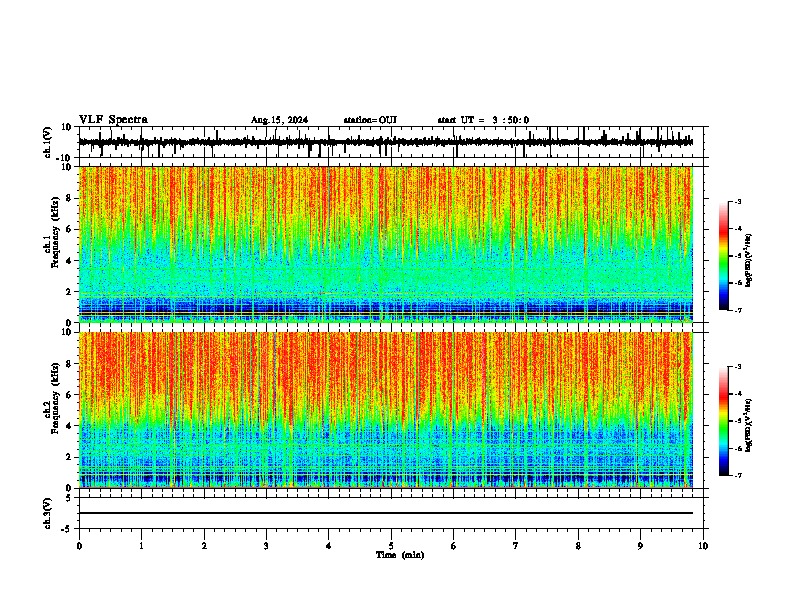Click the "6" kHz tick on ch.1 frequency axis
This screenshot has width=792, height=612.
[x=69, y=229]
